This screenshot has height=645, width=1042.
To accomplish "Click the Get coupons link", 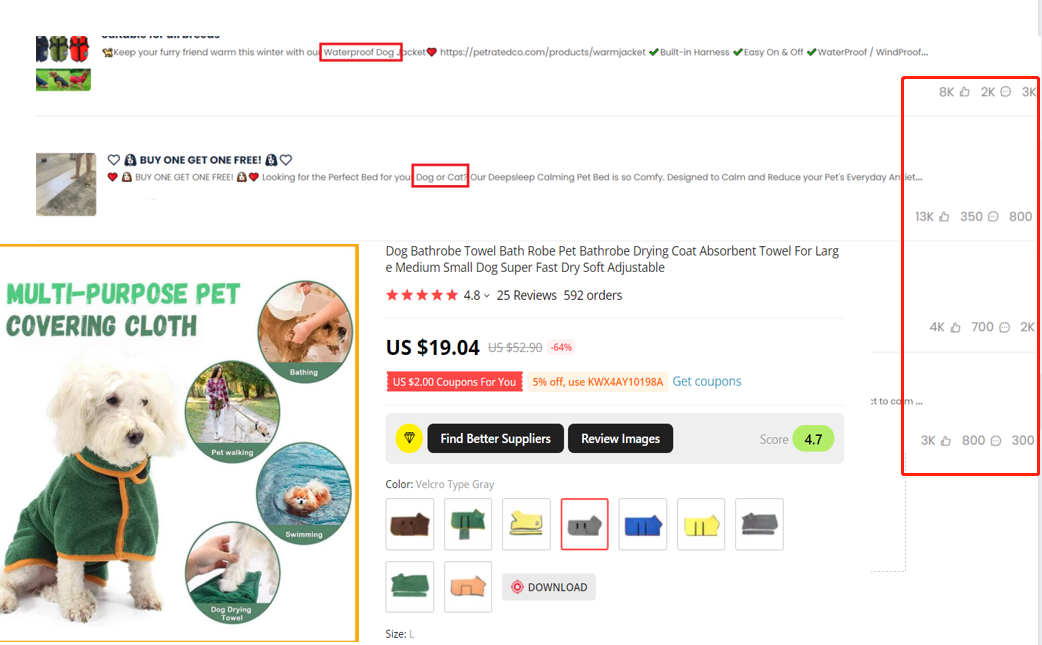I will [706, 381].
